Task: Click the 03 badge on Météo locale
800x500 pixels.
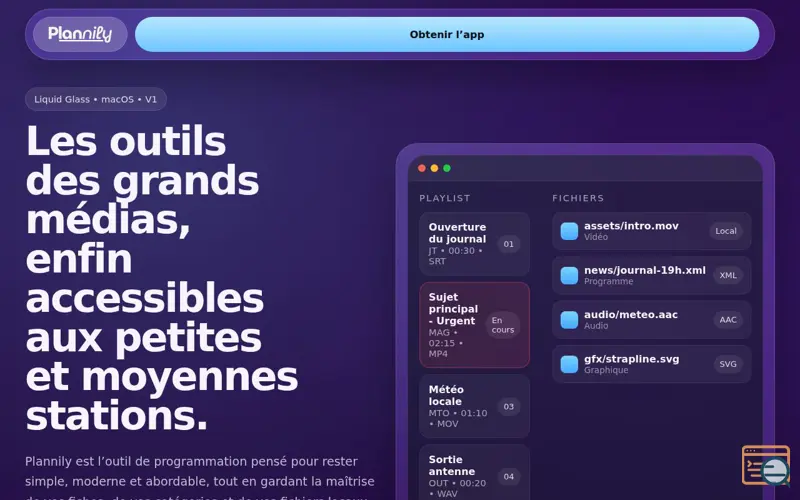Action: (509, 407)
